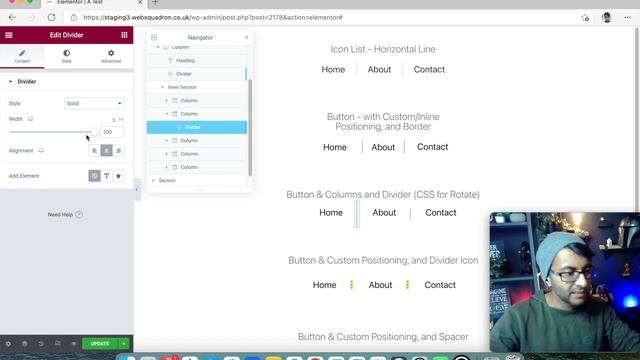
Task: Open Elementor settings gear in footer
Action: tap(8, 344)
